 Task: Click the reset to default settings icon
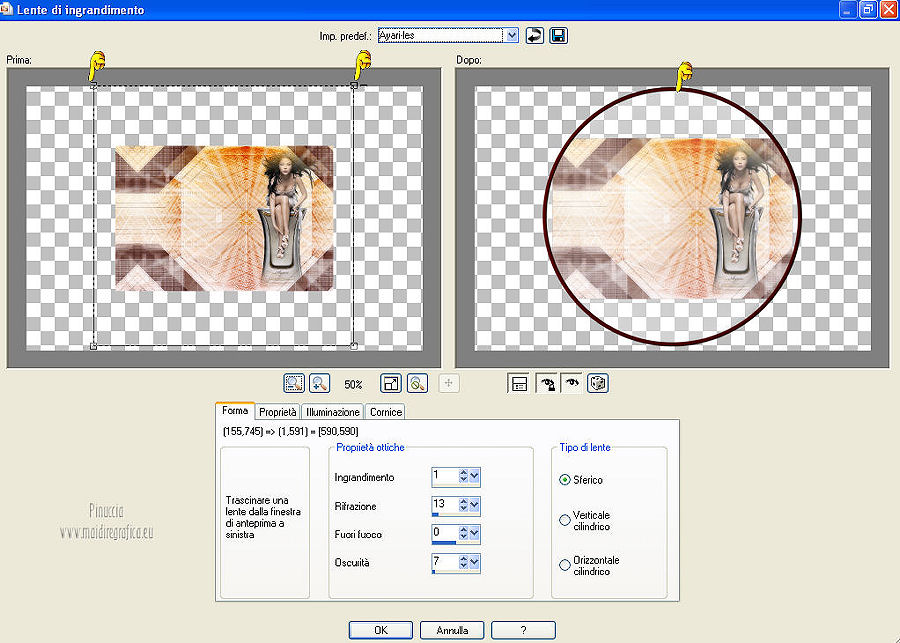click(x=535, y=35)
